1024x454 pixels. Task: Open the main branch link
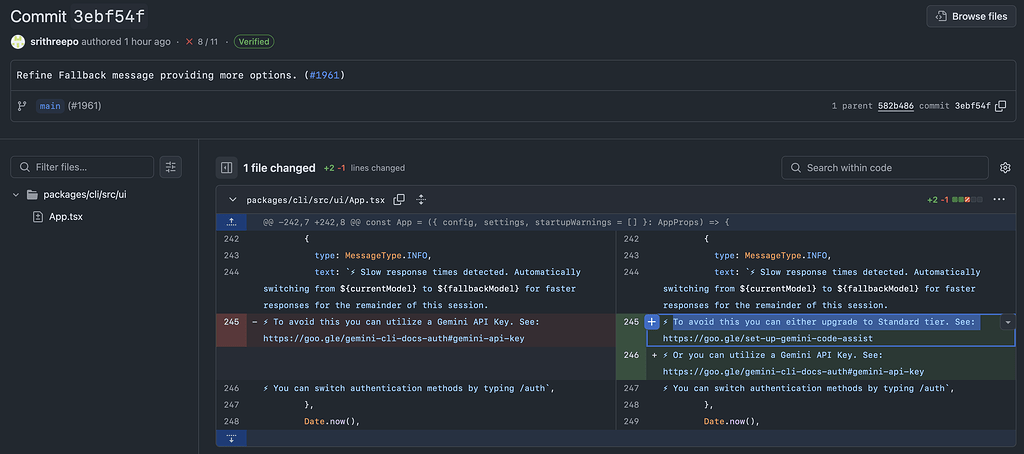point(50,106)
